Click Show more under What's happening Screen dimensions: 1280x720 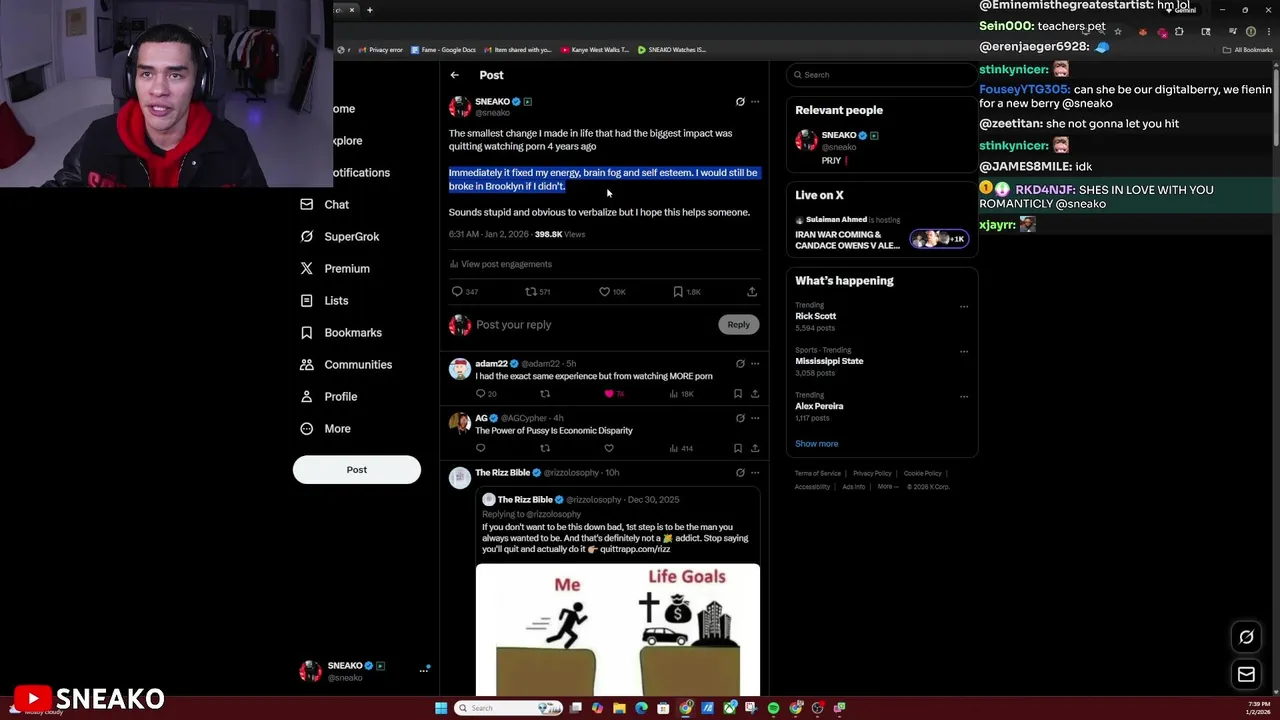(x=817, y=444)
